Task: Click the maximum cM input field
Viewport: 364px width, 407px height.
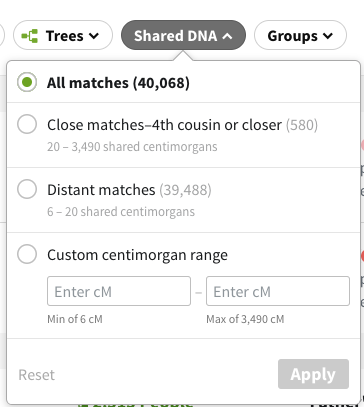Action: click(278, 291)
